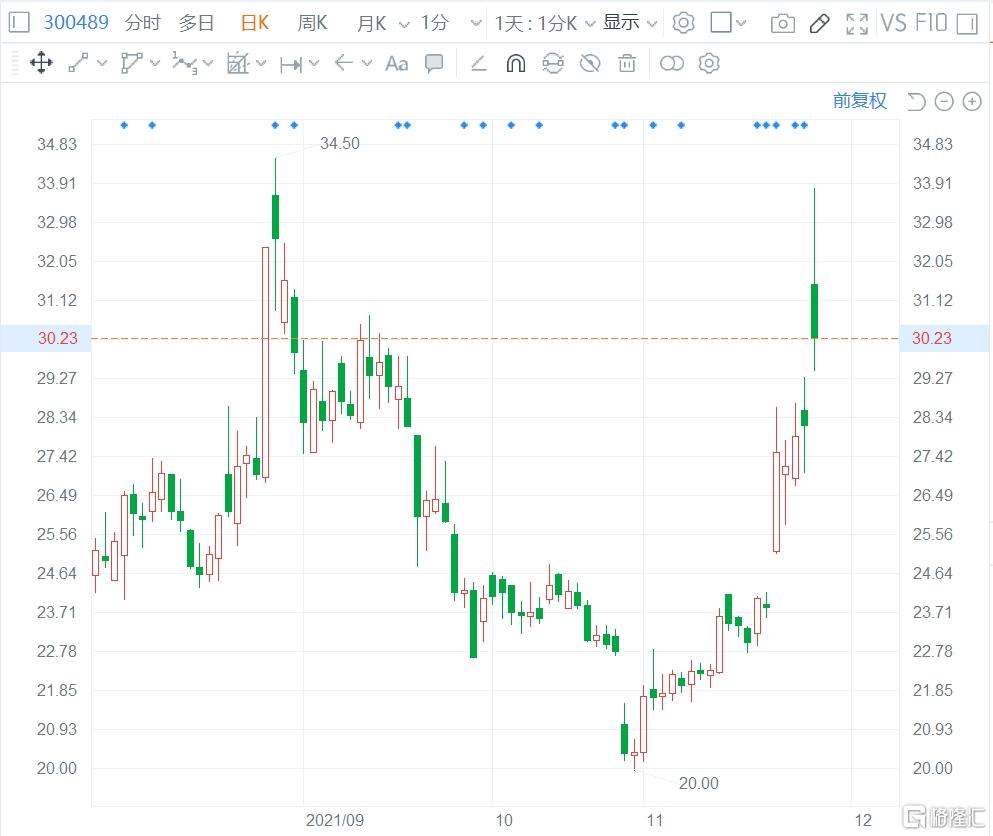The width and height of the screenshot is (993, 836).
Task: Open the 显示 display dropdown
Action: [630, 23]
